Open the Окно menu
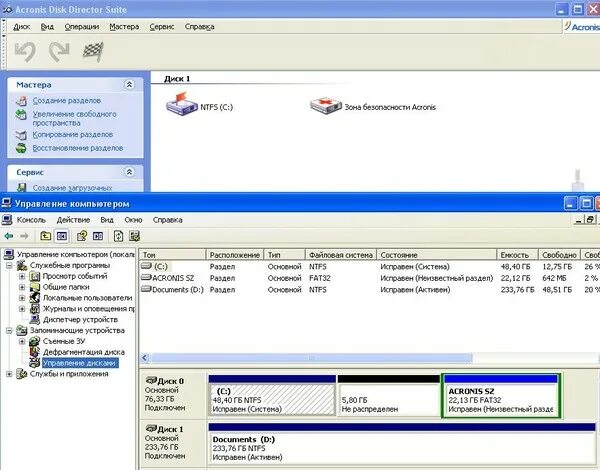The height and width of the screenshot is (470, 600). coord(133,220)
